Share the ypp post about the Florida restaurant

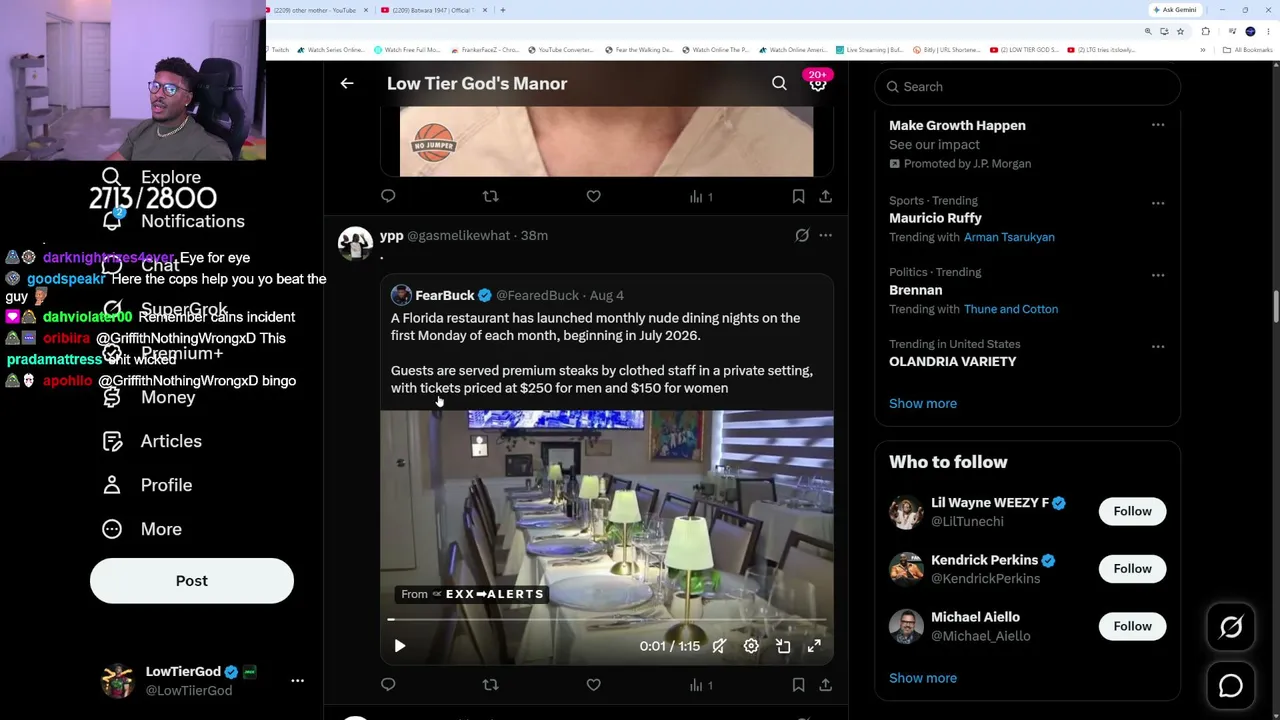coord(825,685)
